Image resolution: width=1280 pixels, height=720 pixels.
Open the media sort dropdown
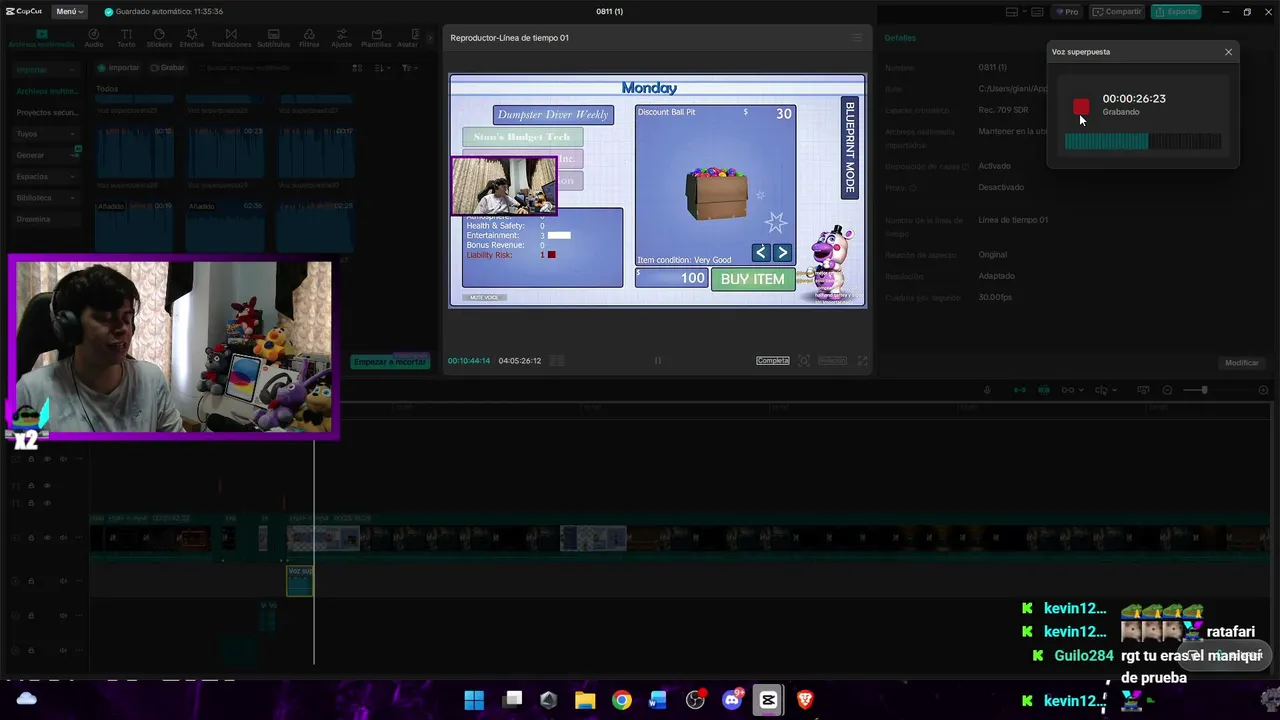[383, 68]
